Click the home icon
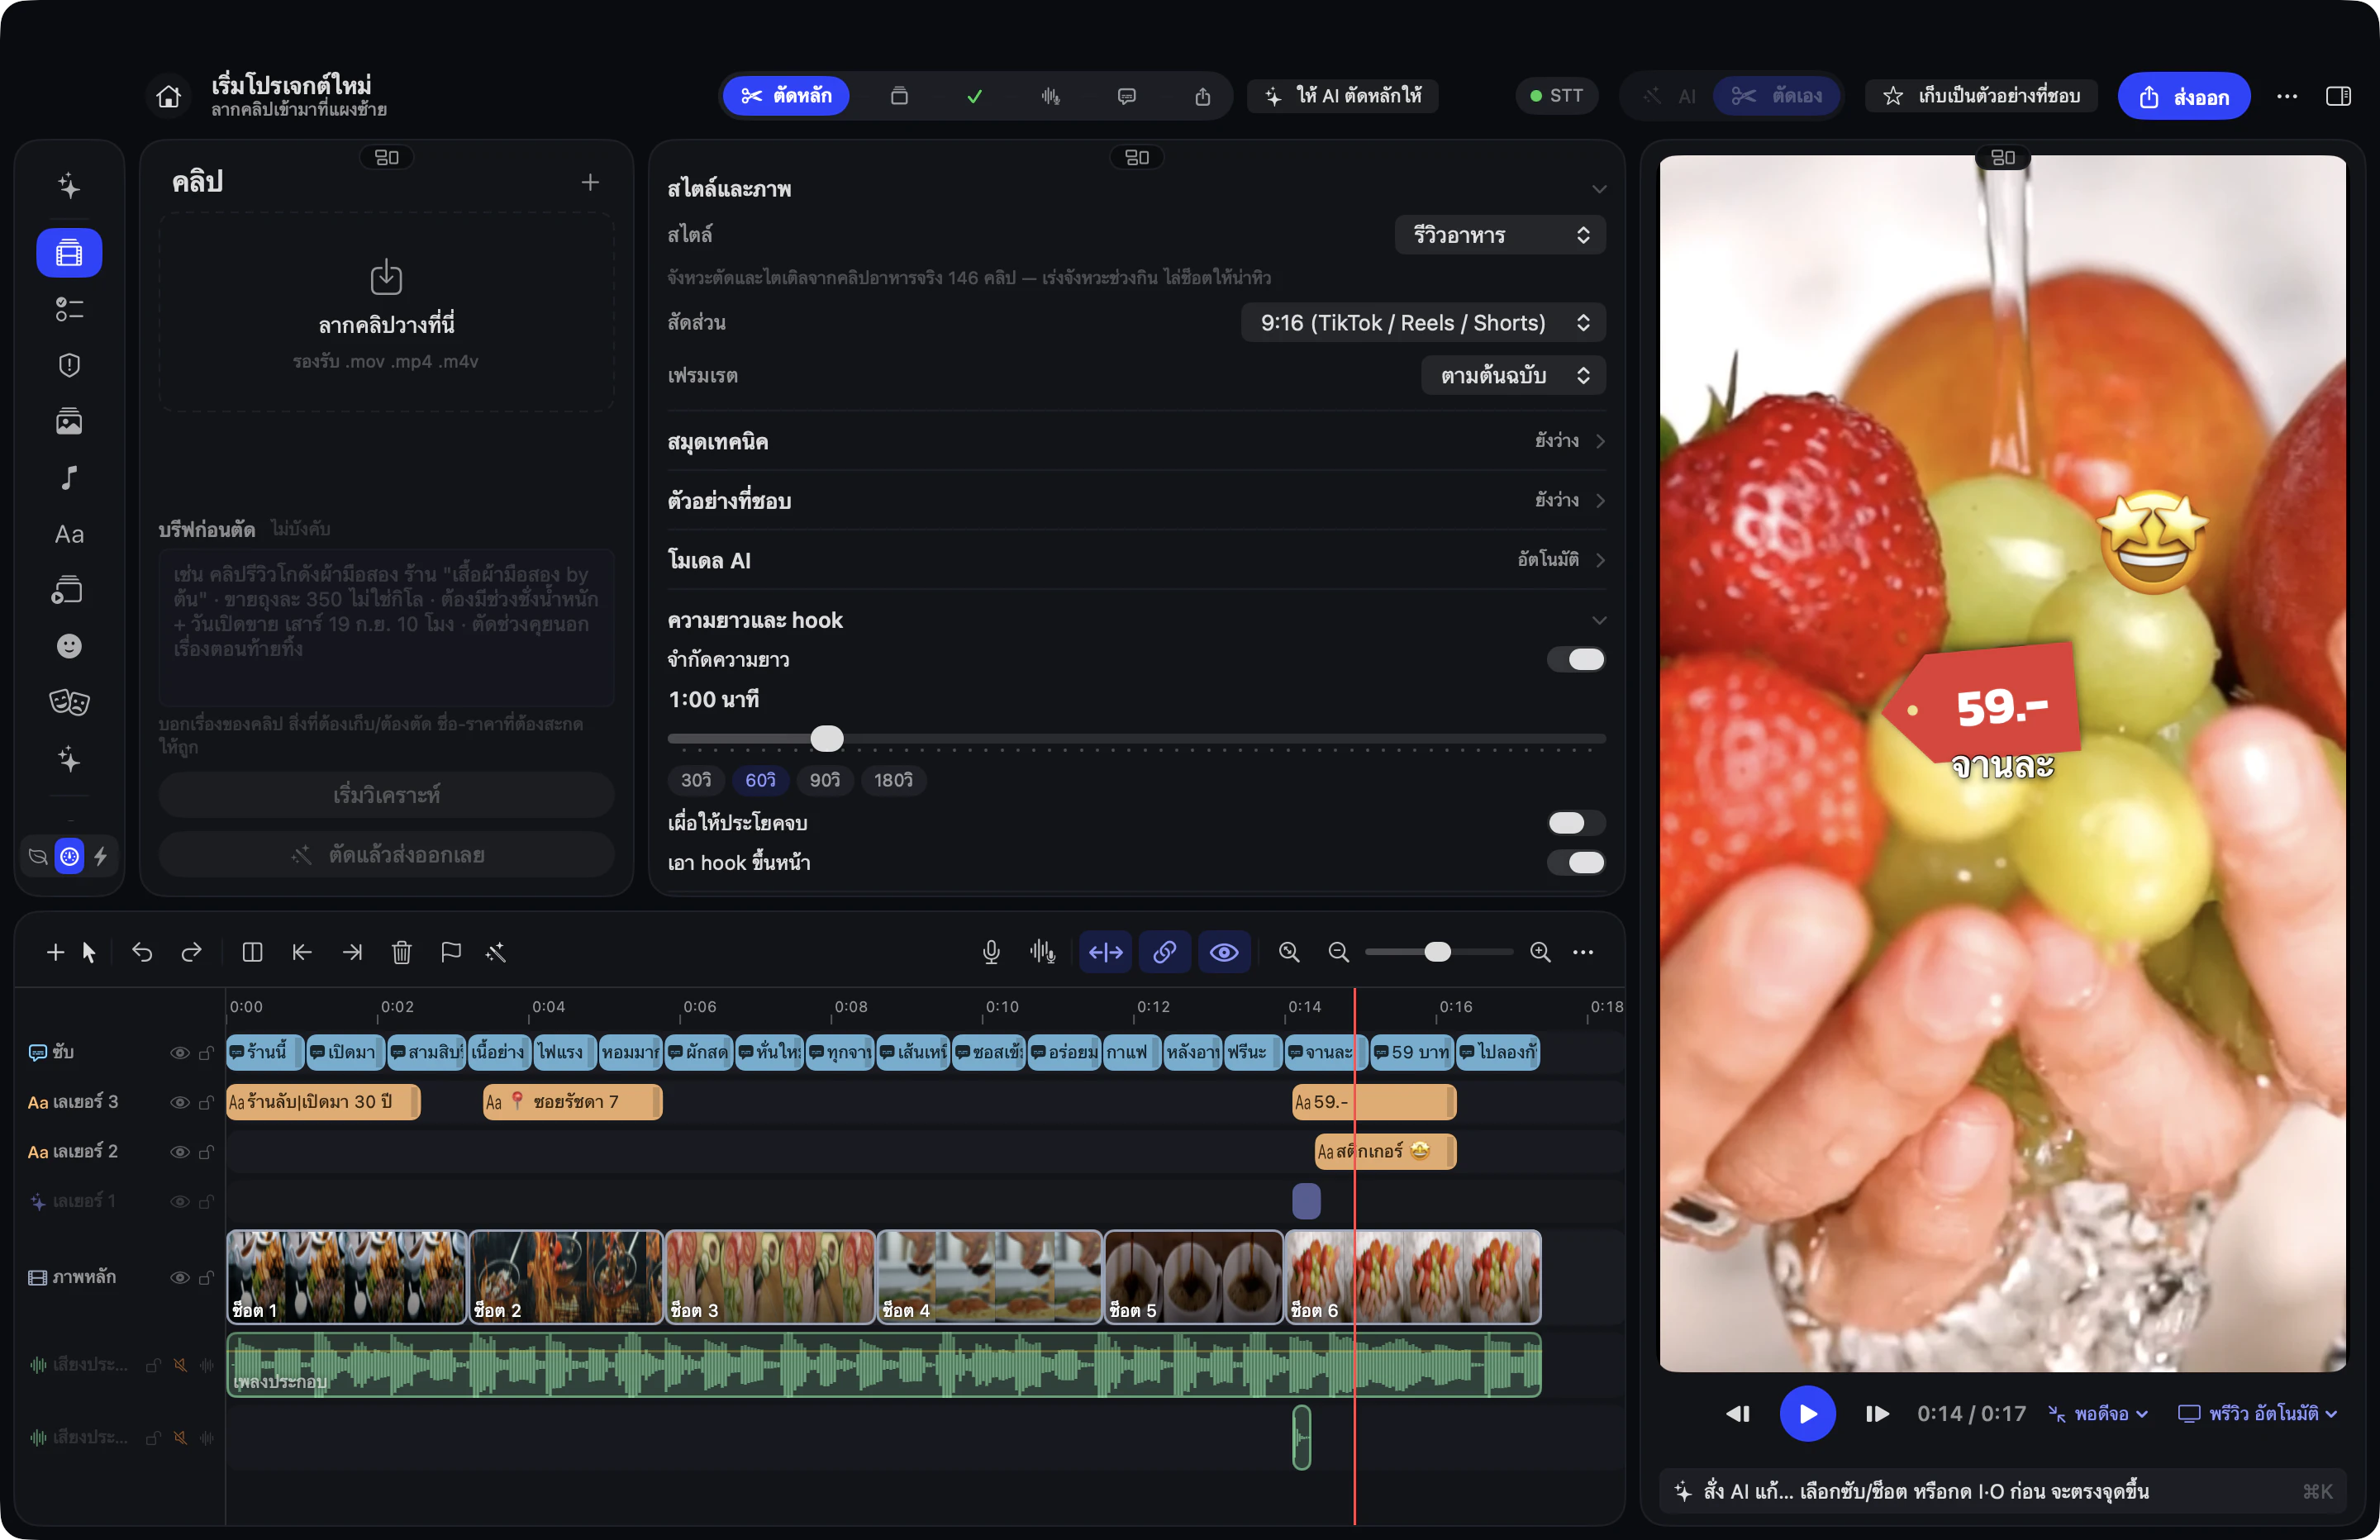 pyautogui.click(x=168, y=96)
